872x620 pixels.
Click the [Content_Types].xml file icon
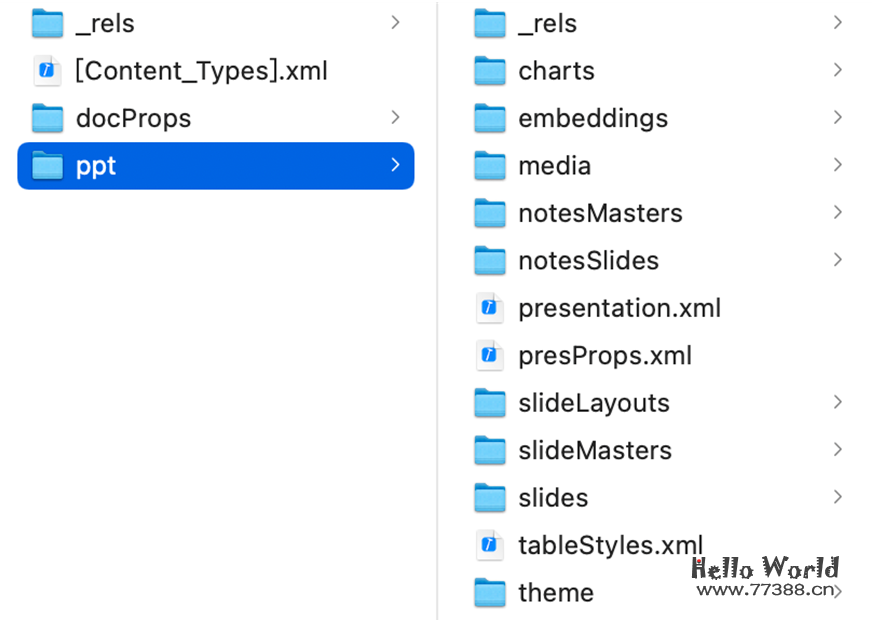pos(47,70)
